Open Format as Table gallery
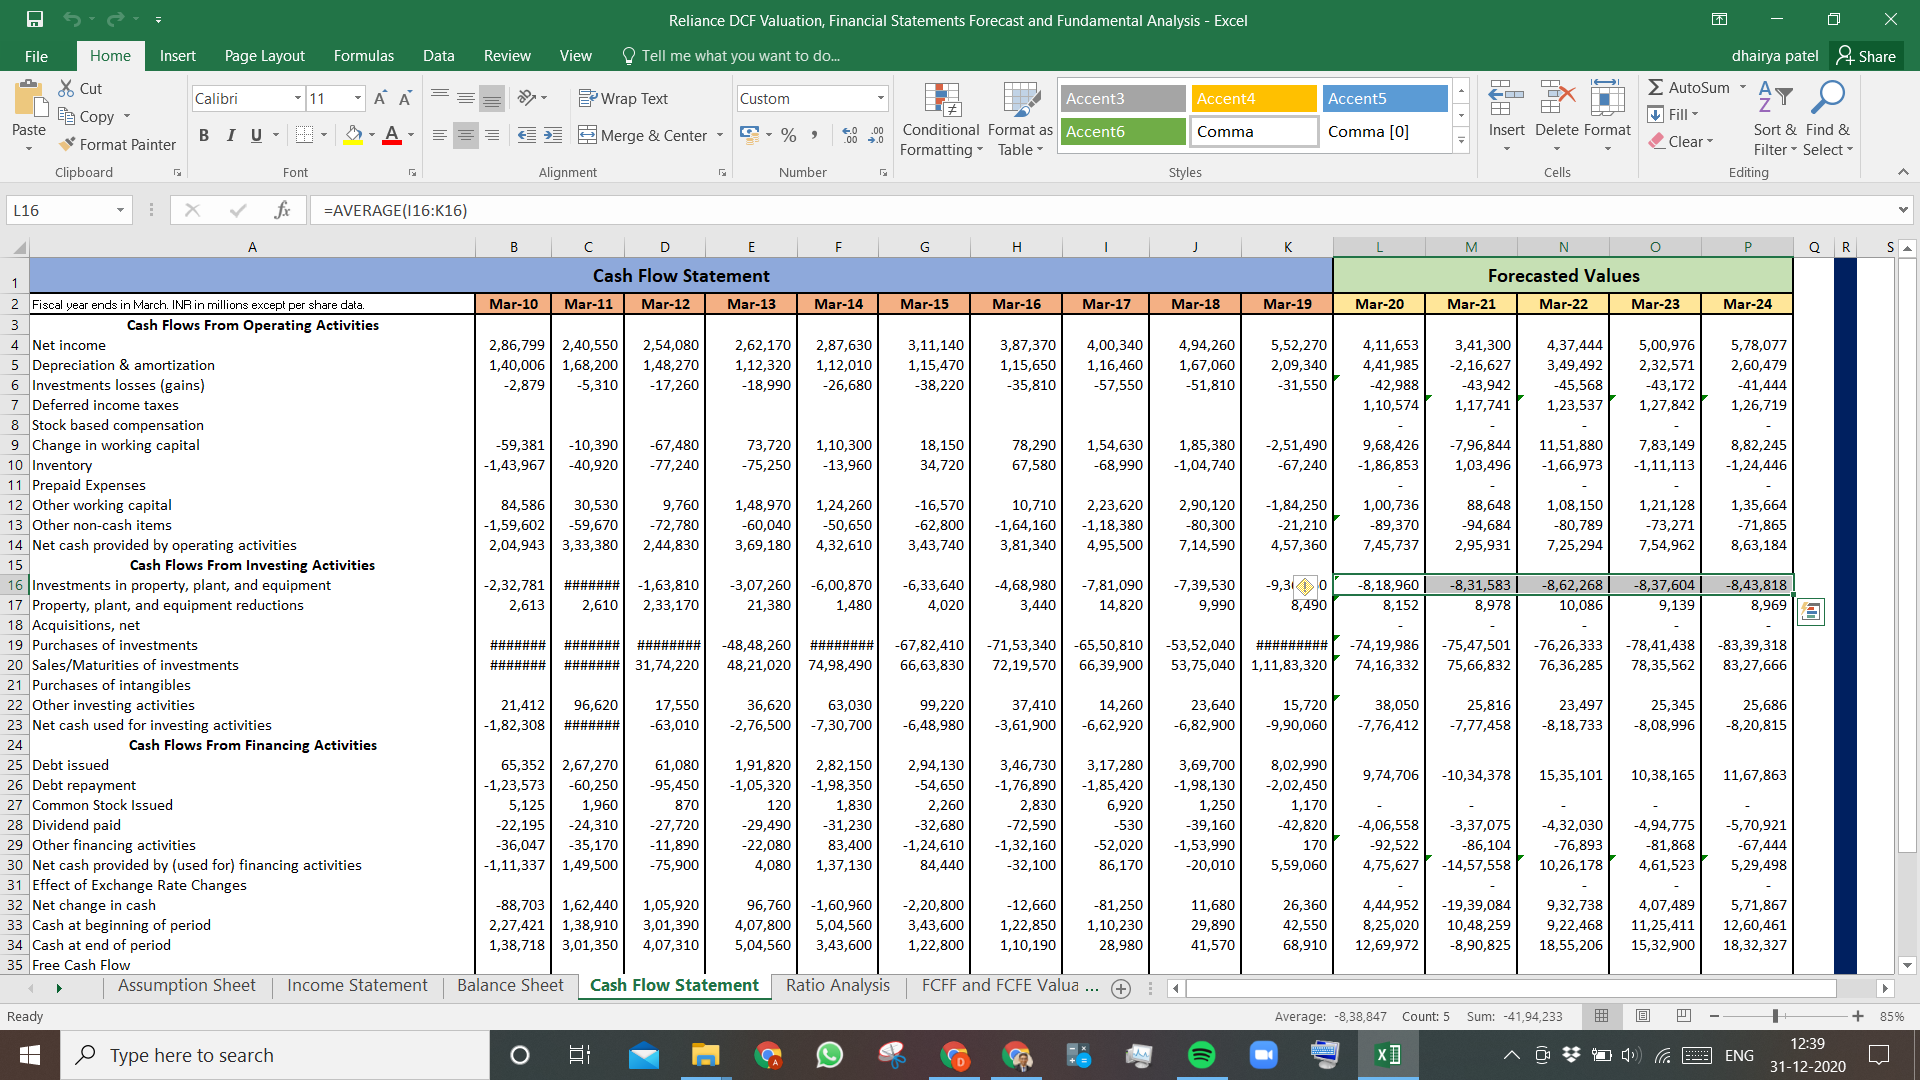 click(1020, 119)
